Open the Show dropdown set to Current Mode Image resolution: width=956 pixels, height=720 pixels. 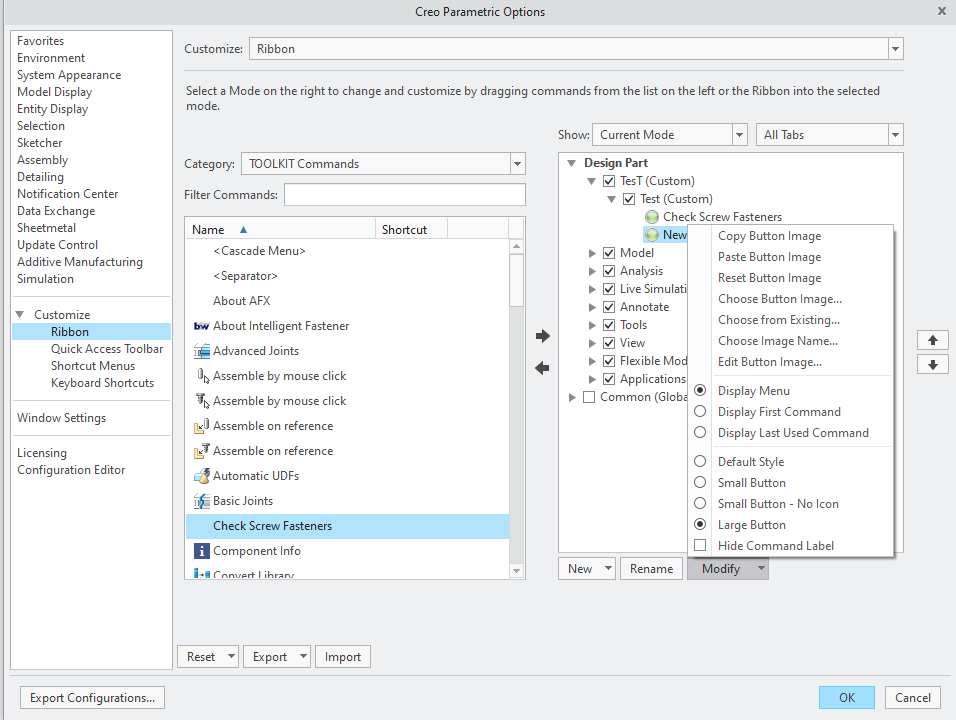click(x=739, y=133)
